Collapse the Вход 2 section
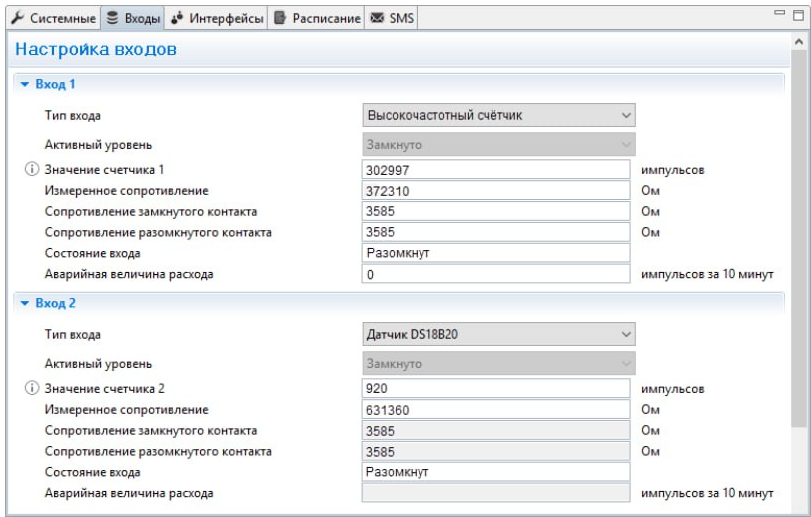This screenshot has width=811, height=517. tap(24, 303)
